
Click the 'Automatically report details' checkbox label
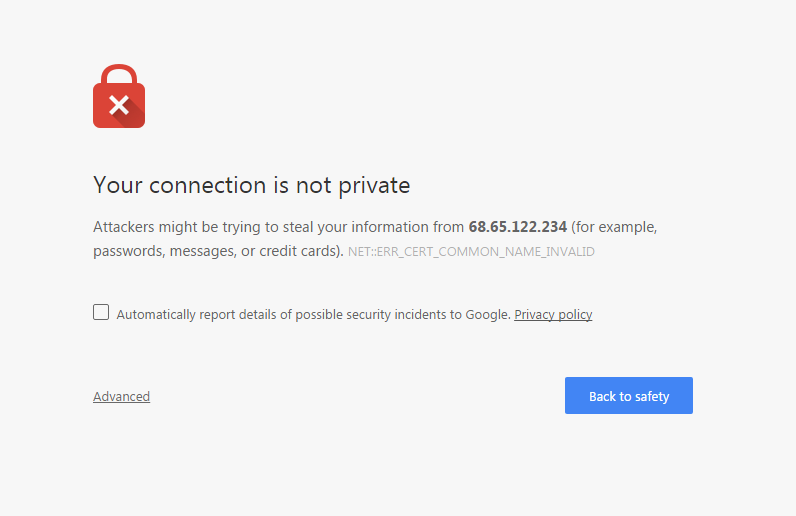[x=313, y=315]
